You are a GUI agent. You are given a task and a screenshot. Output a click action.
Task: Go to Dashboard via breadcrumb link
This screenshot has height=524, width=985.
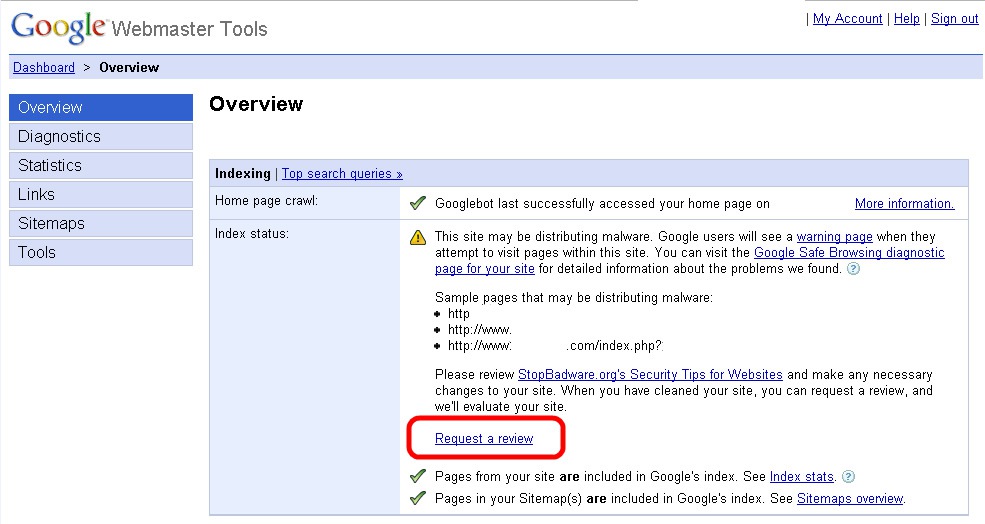click(44, 67)
